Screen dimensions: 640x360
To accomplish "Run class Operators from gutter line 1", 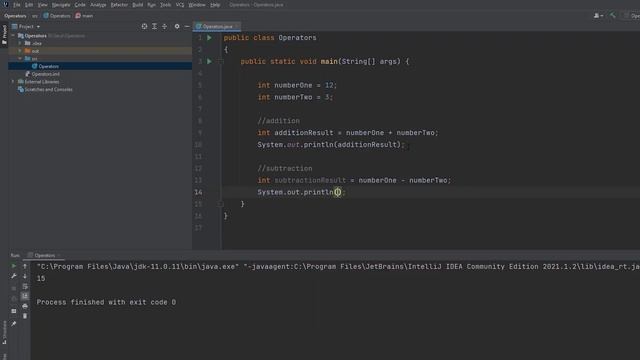I will click(209, 38).
